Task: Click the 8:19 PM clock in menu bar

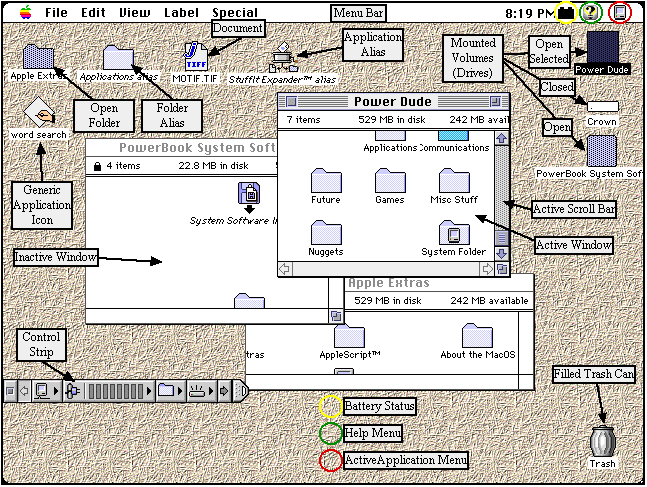Action: (531, 14)
